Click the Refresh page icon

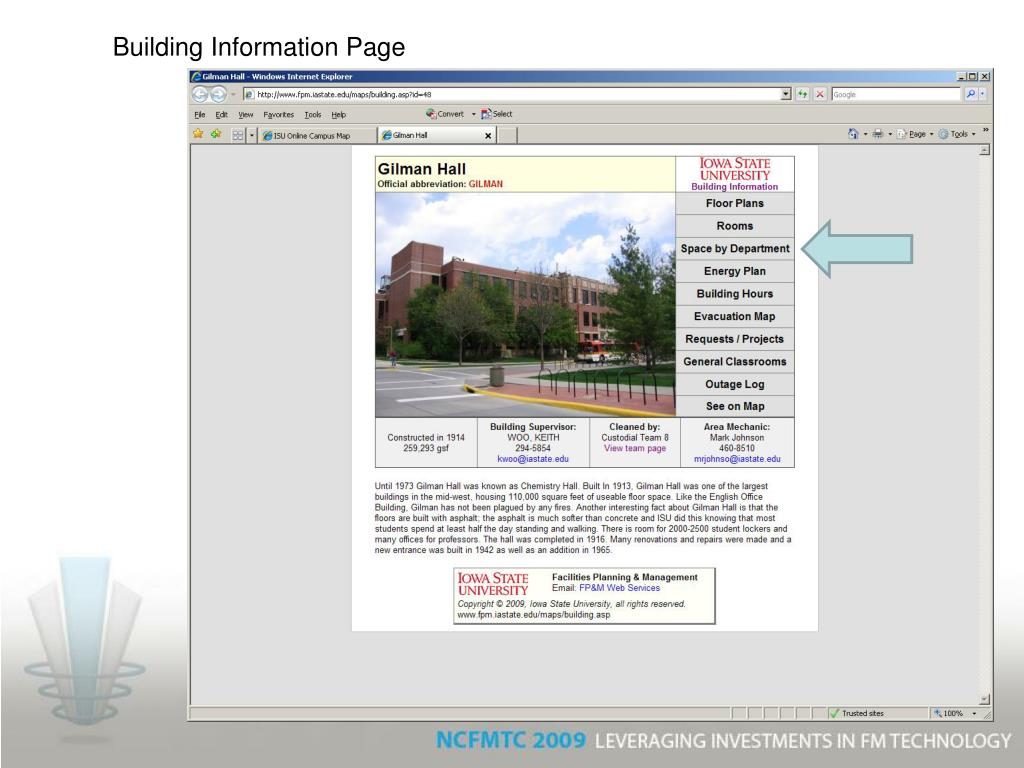tap(803, 94)
